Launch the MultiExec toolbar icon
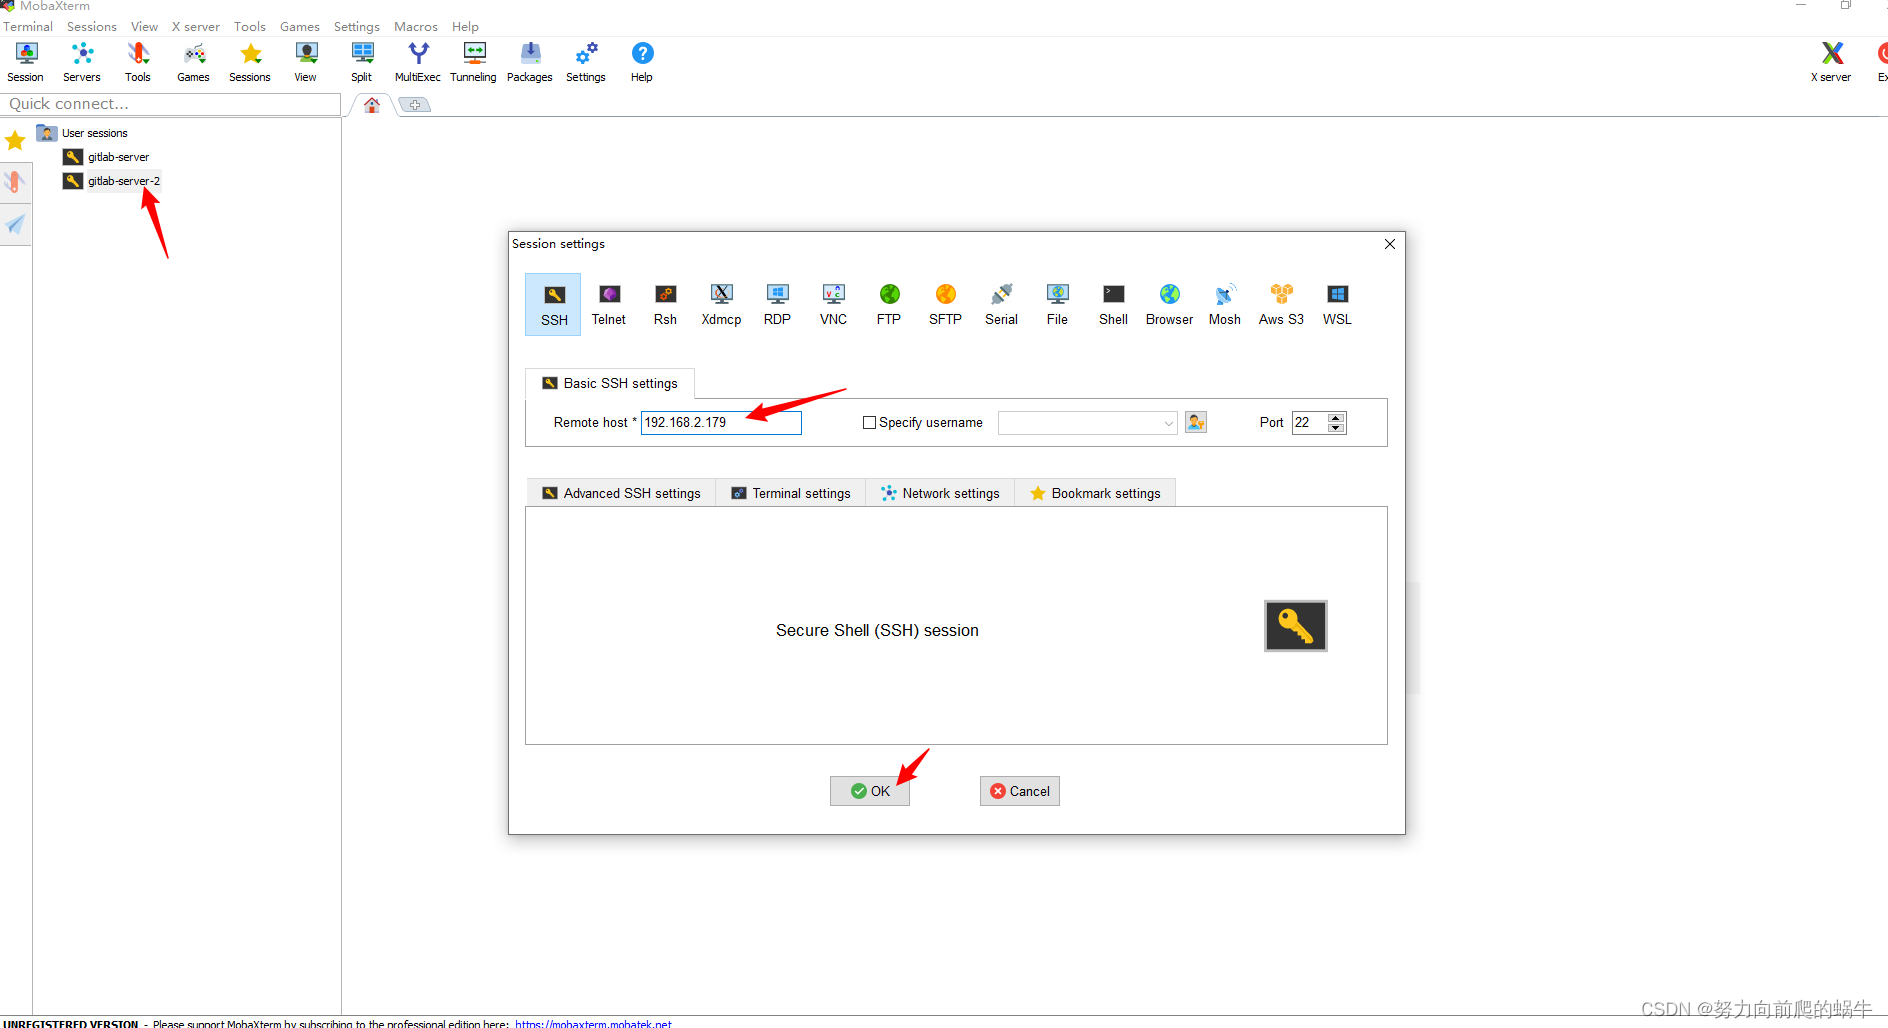 click(418, 62)
